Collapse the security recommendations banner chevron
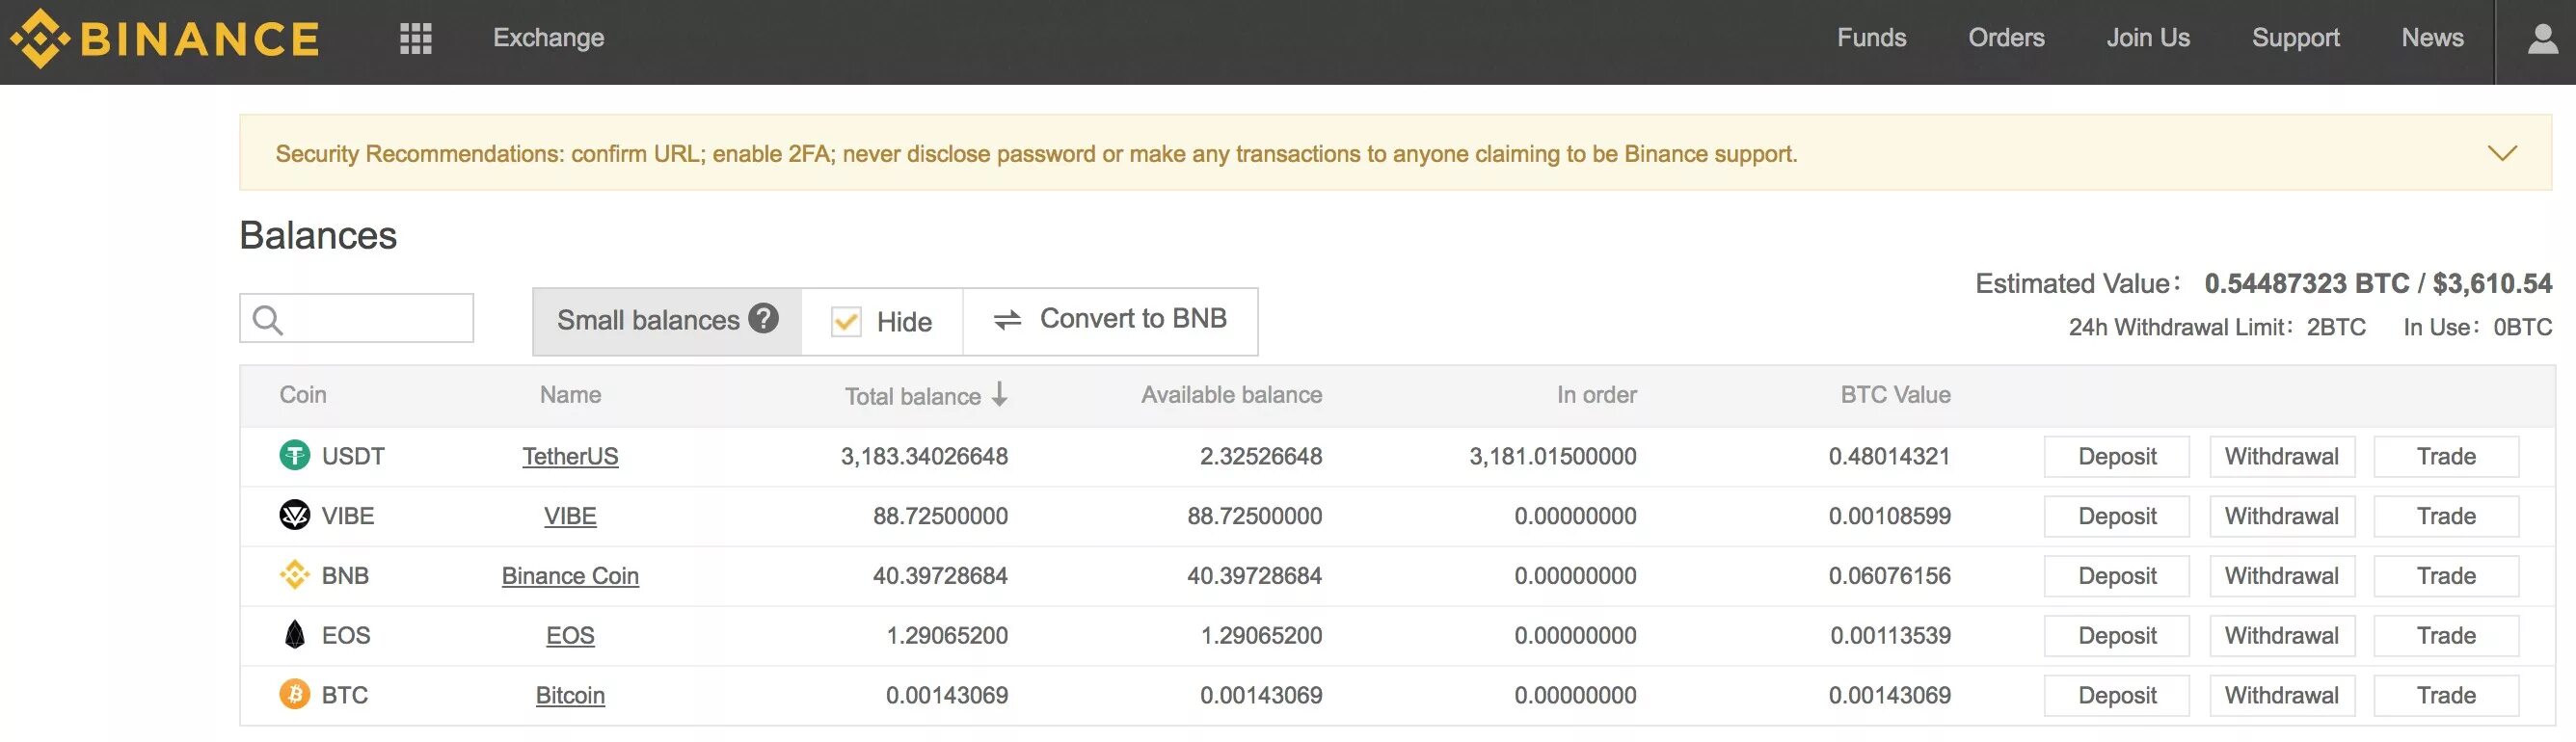The image size is (2576, 742). [x=2502, y=153]
